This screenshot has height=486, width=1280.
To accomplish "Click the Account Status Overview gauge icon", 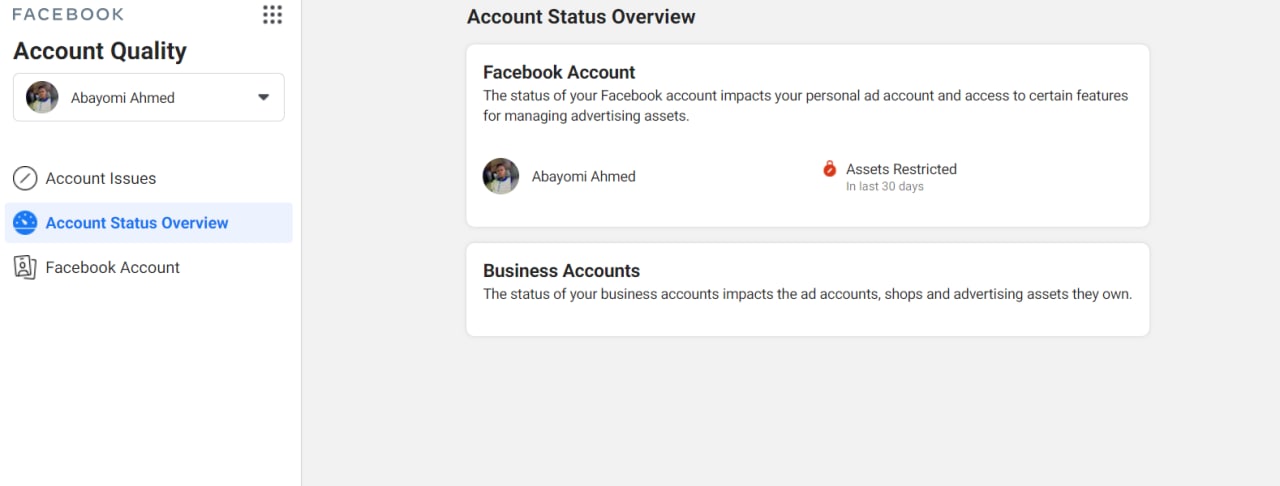I will pyautogui.click(x=25, y=223).
